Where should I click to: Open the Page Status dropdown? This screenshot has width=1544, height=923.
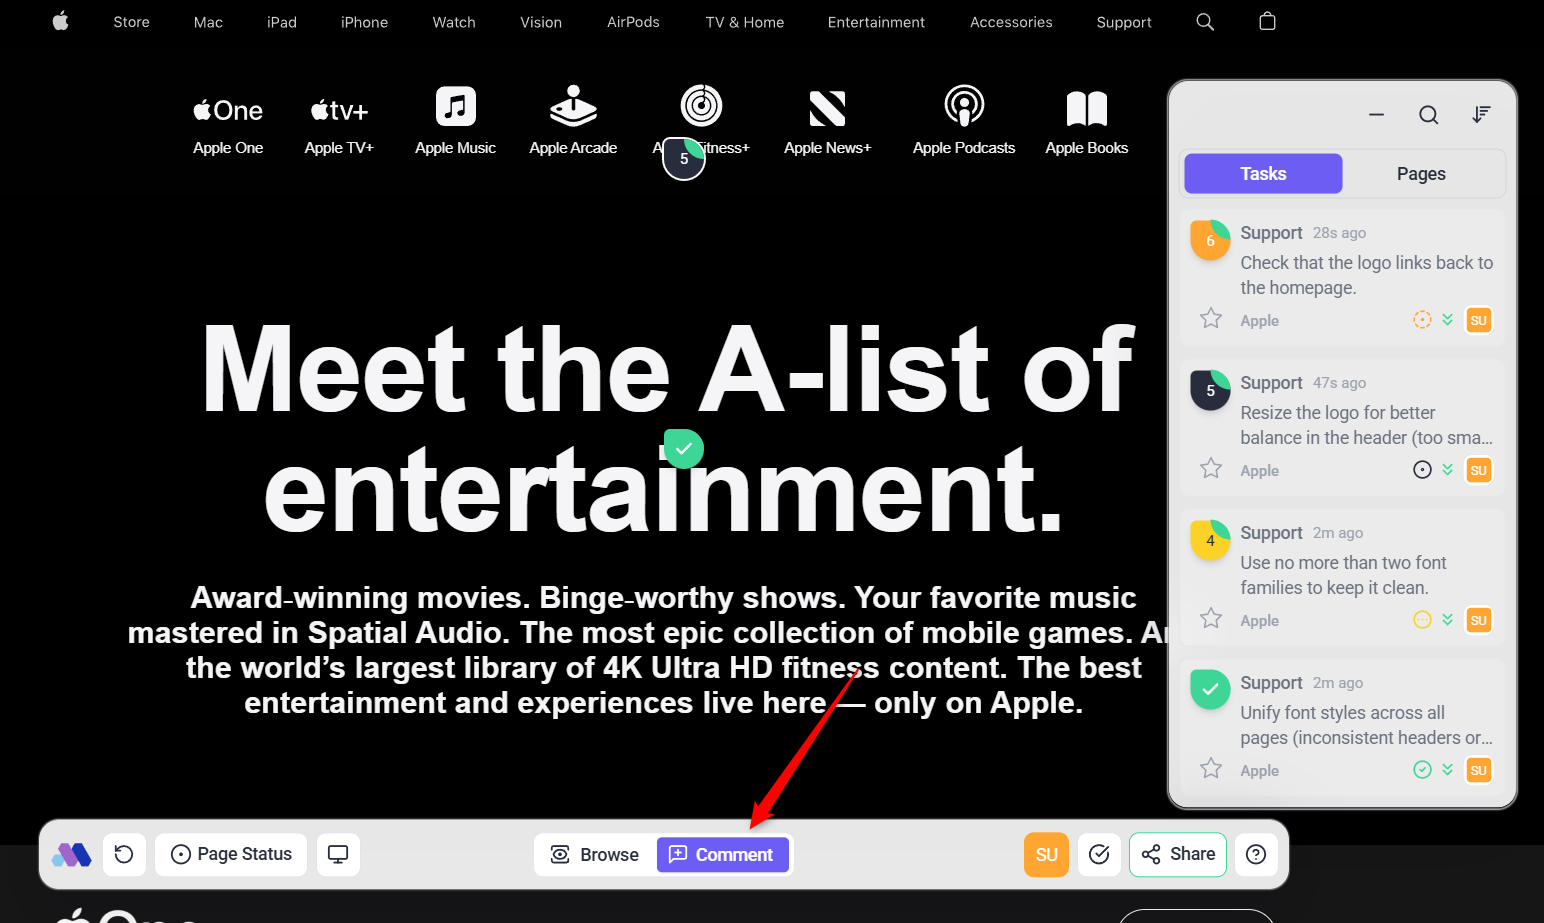231,855
